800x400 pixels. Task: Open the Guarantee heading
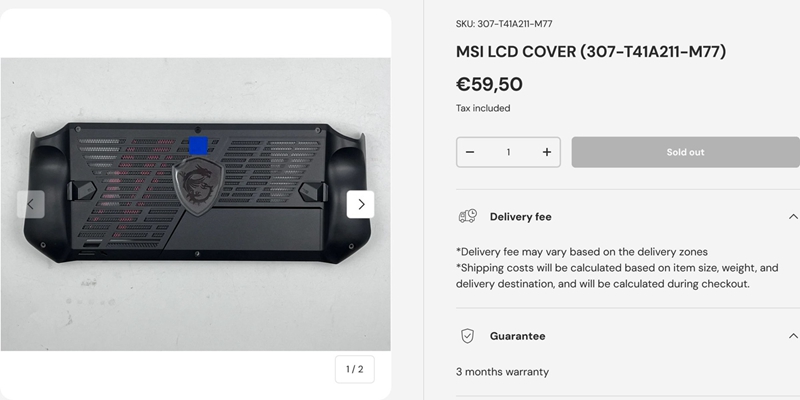pyautogui.click(x=517, y=336)
